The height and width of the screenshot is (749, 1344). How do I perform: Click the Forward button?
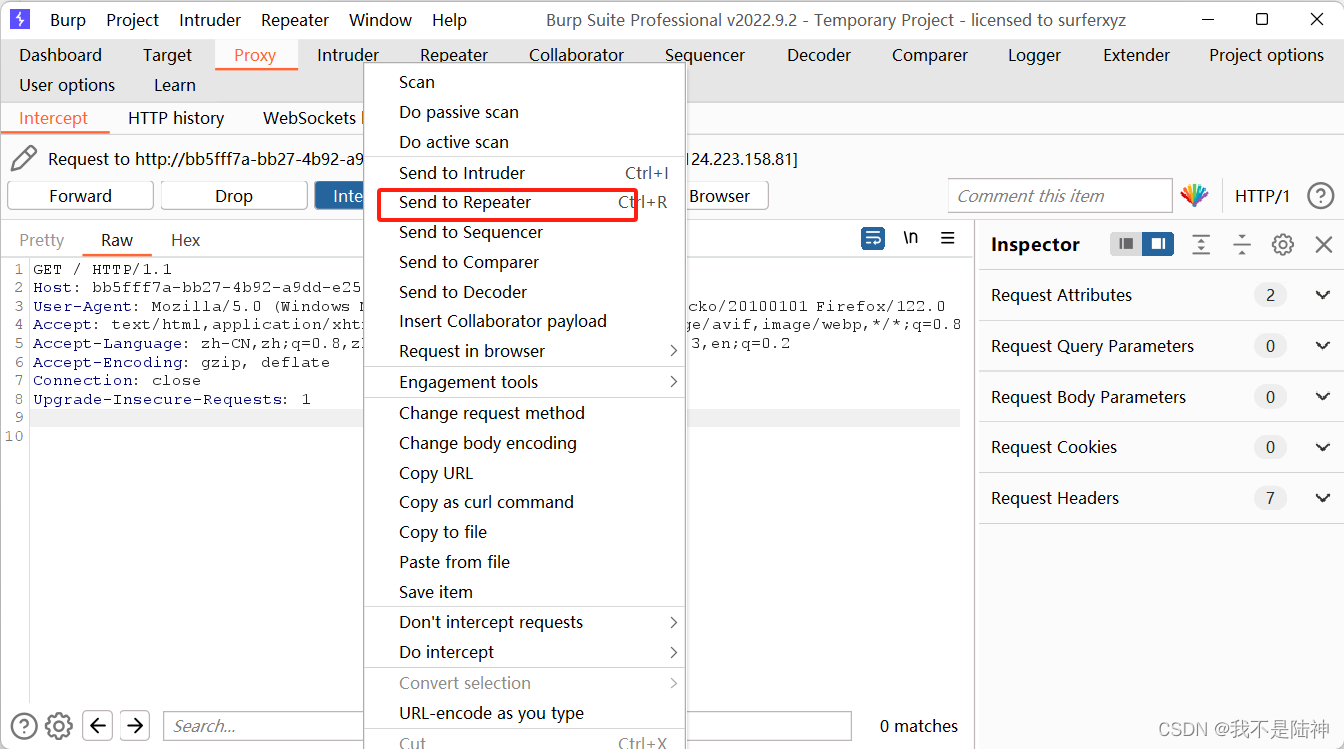click(81, 196)
